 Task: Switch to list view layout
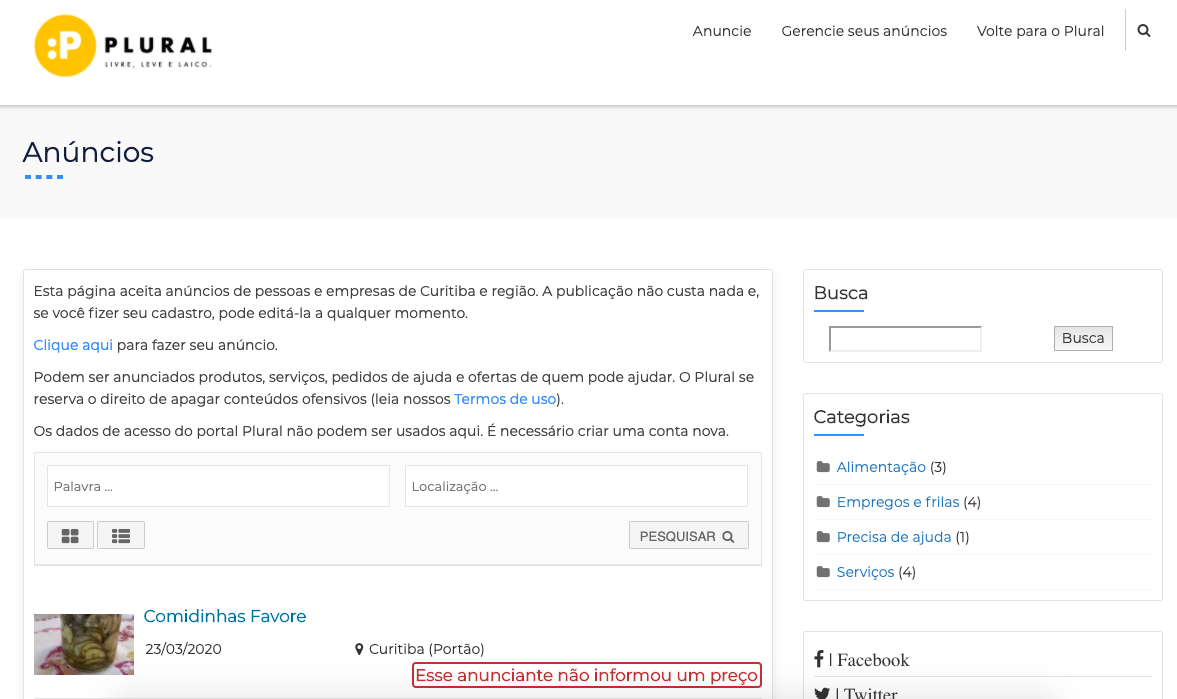coord(121,535)
